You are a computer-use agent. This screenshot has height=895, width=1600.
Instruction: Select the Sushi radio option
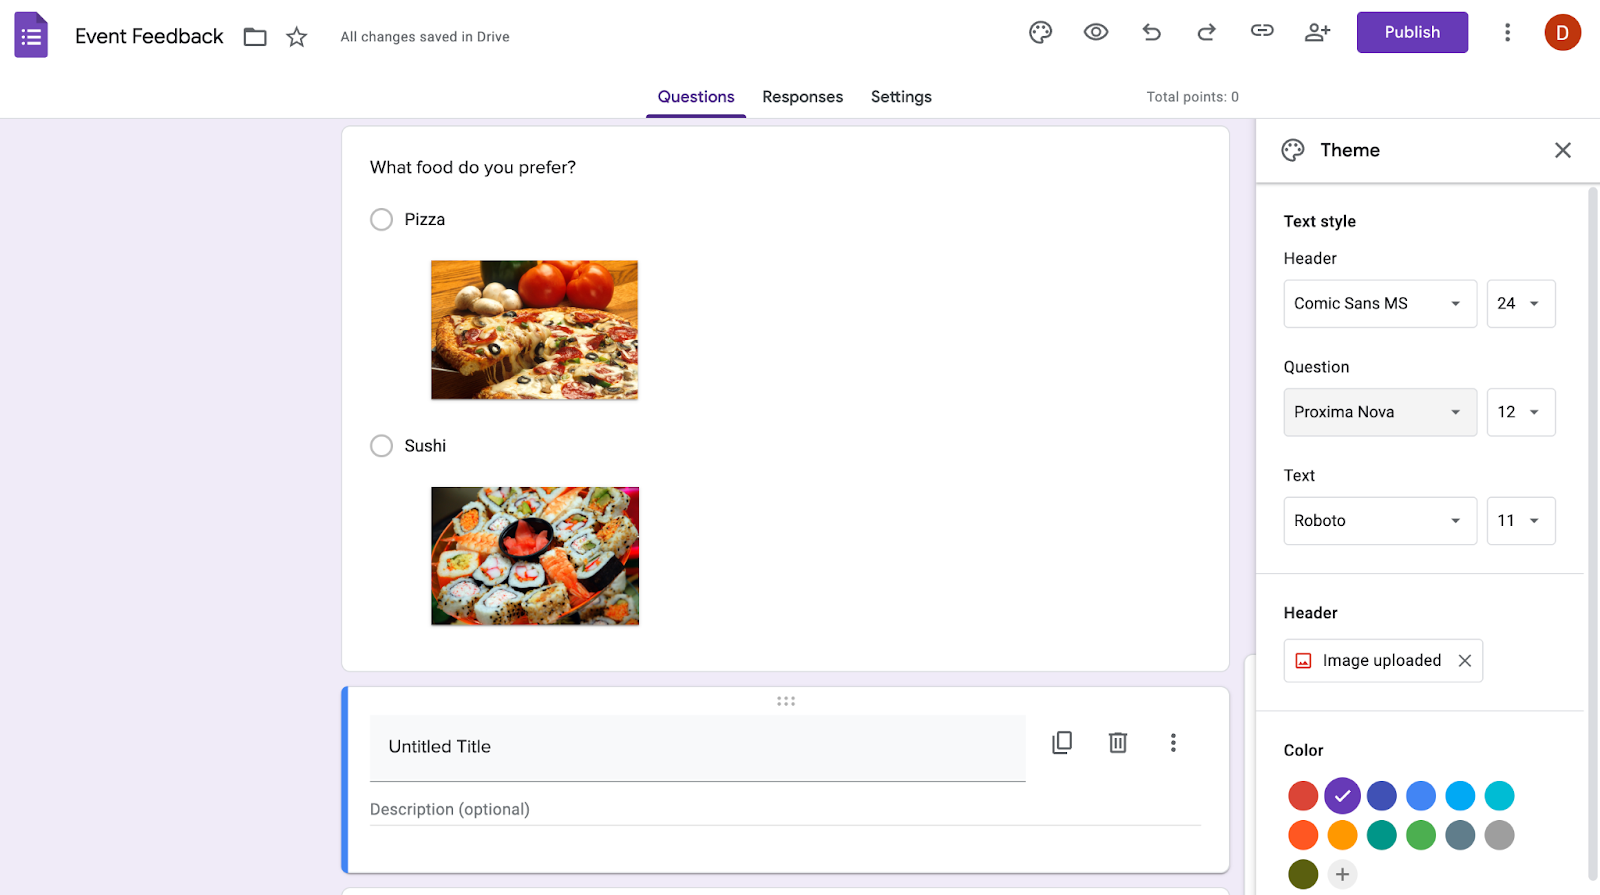381,446
